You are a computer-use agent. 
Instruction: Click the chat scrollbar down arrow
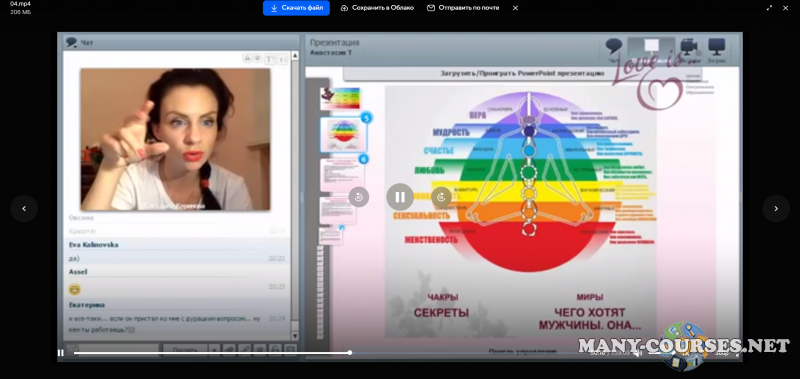tap(294, 336)
